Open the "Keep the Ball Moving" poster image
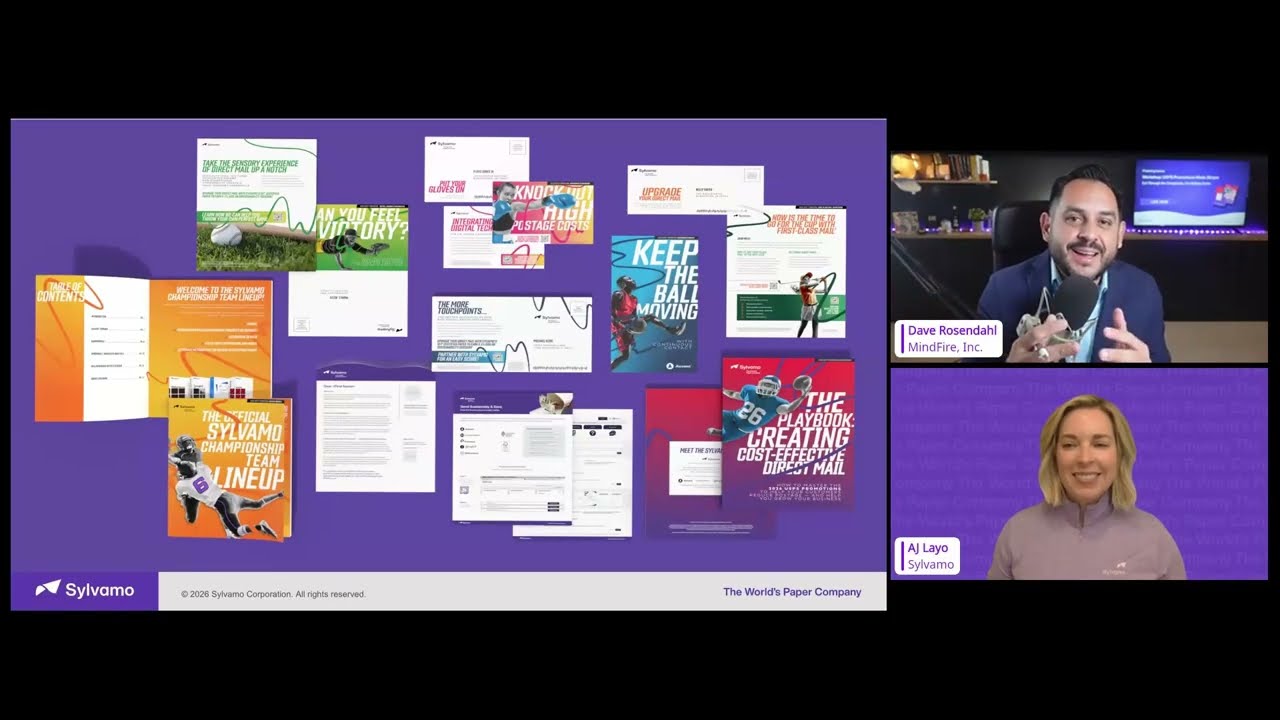This screenshot has width=1280, height=720. pyautogui.click(x=654, y=304)
